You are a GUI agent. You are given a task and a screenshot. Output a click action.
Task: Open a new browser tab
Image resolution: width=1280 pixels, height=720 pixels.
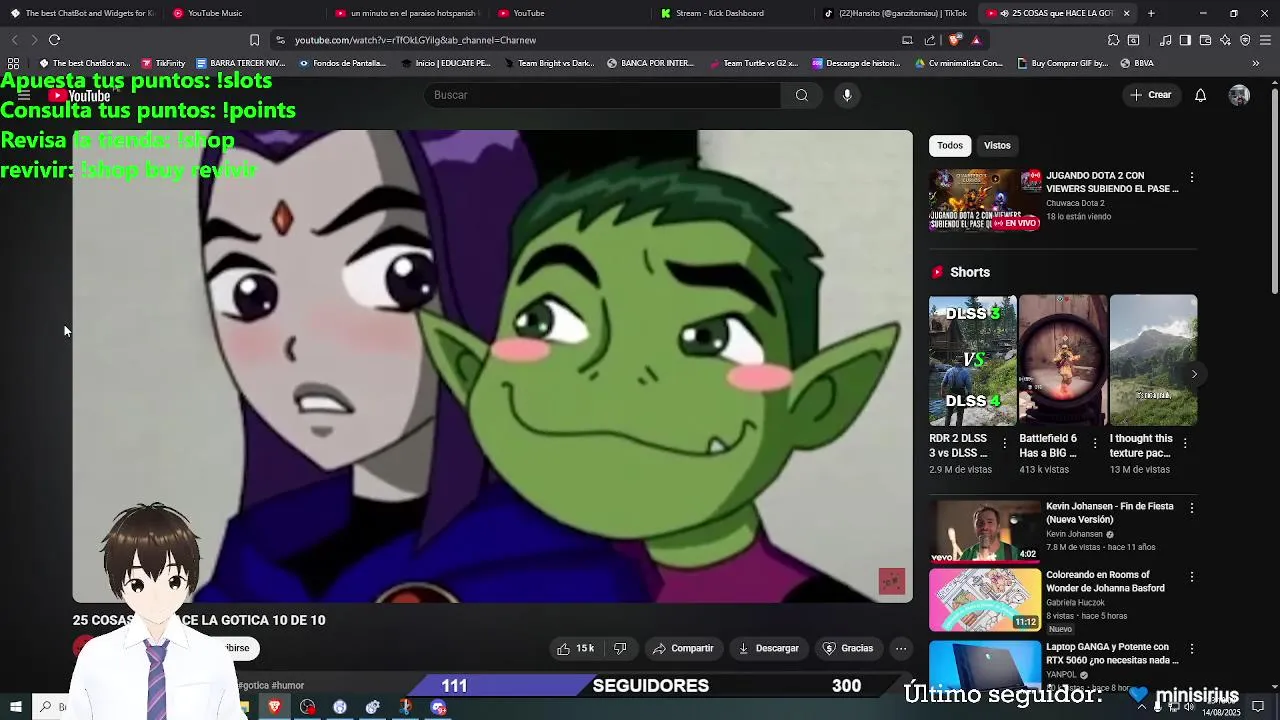click(x=1151, y=13)
